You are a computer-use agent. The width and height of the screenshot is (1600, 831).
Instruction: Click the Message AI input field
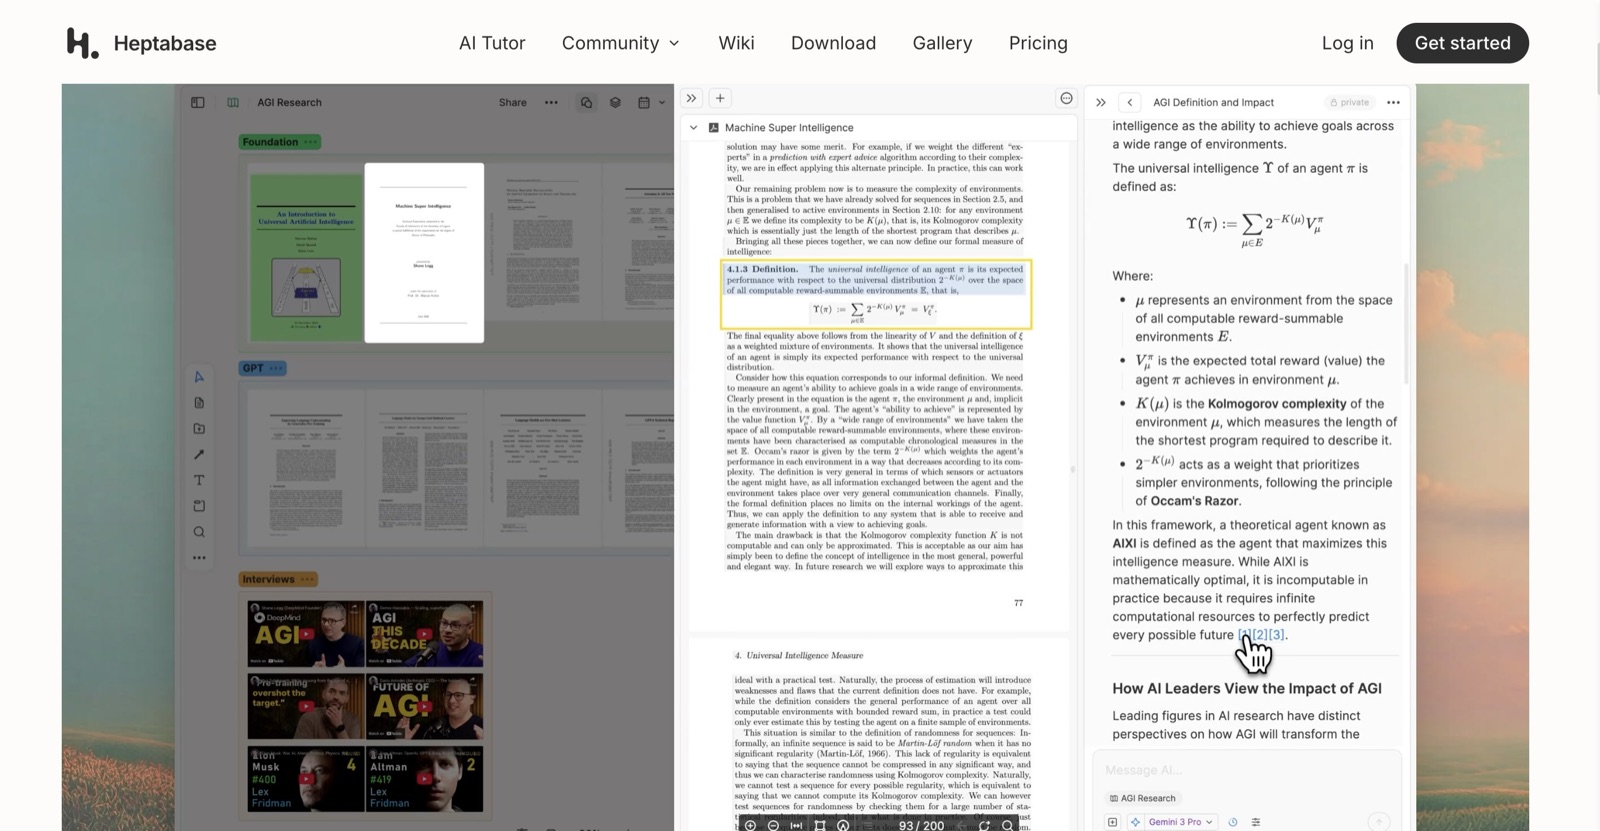(x=1246, y=770)
